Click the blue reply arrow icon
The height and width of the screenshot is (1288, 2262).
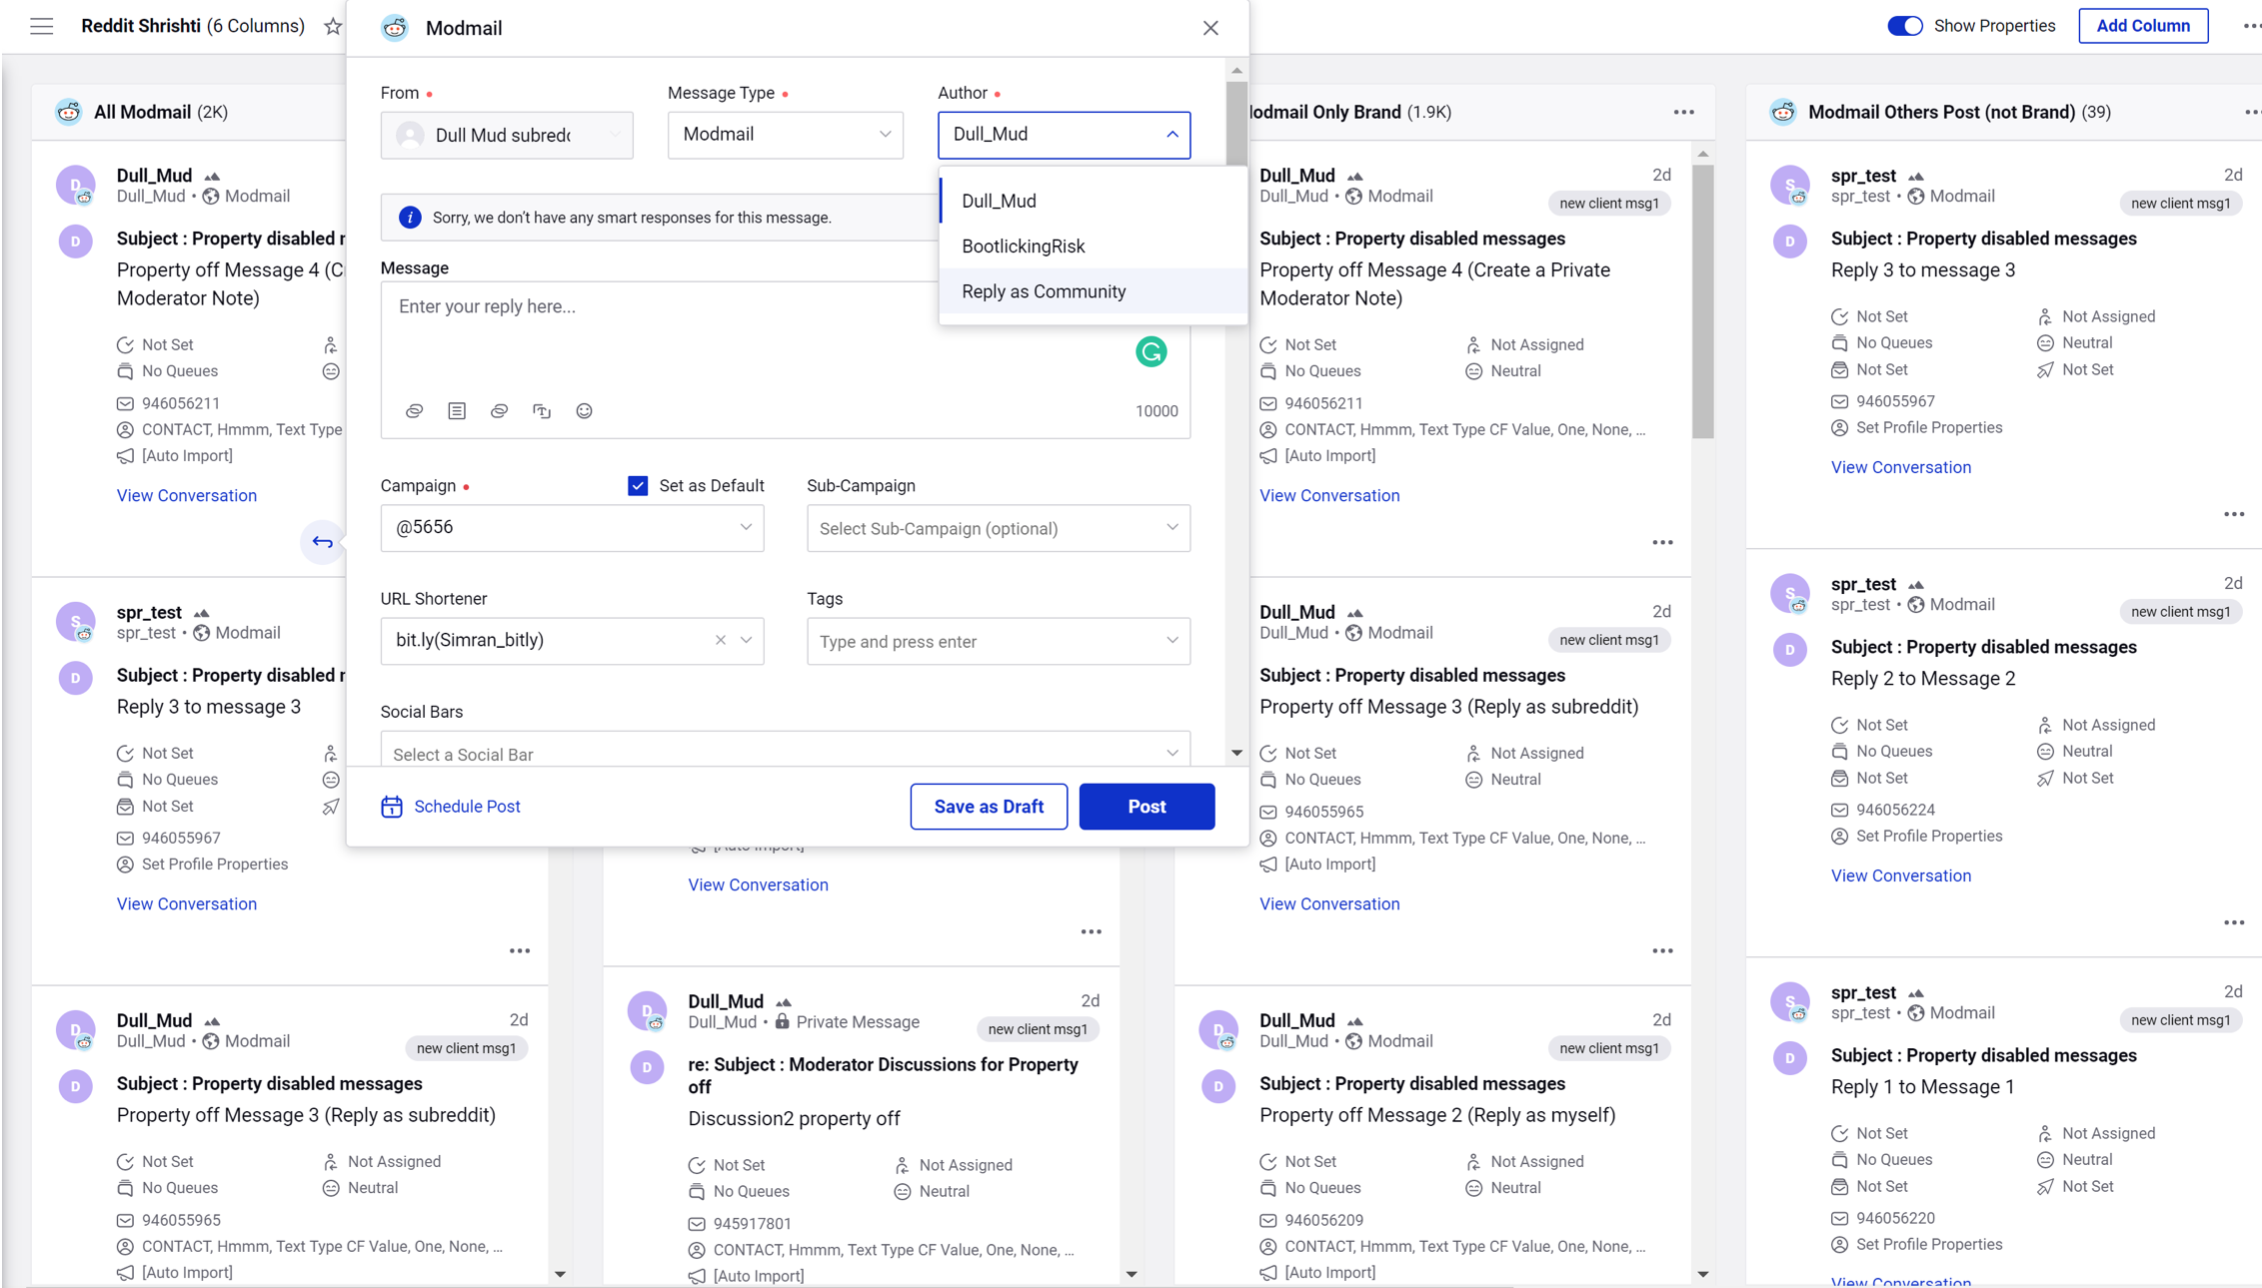[x=322, y=542]
